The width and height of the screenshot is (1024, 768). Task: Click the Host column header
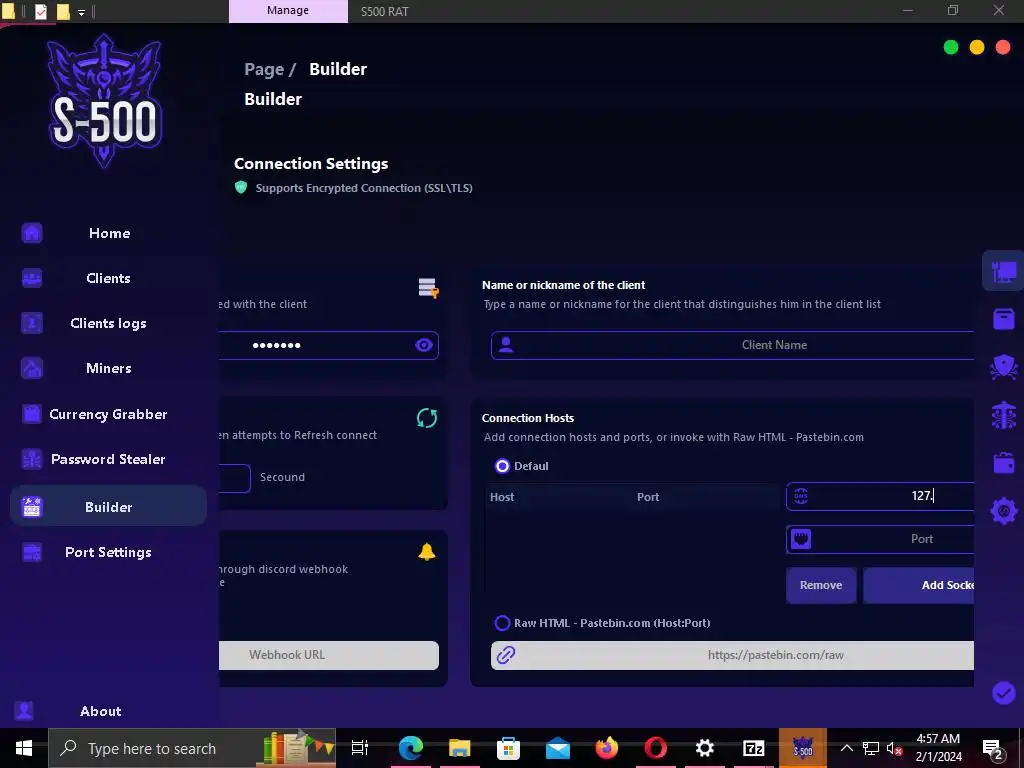click(x=502, y=497)
